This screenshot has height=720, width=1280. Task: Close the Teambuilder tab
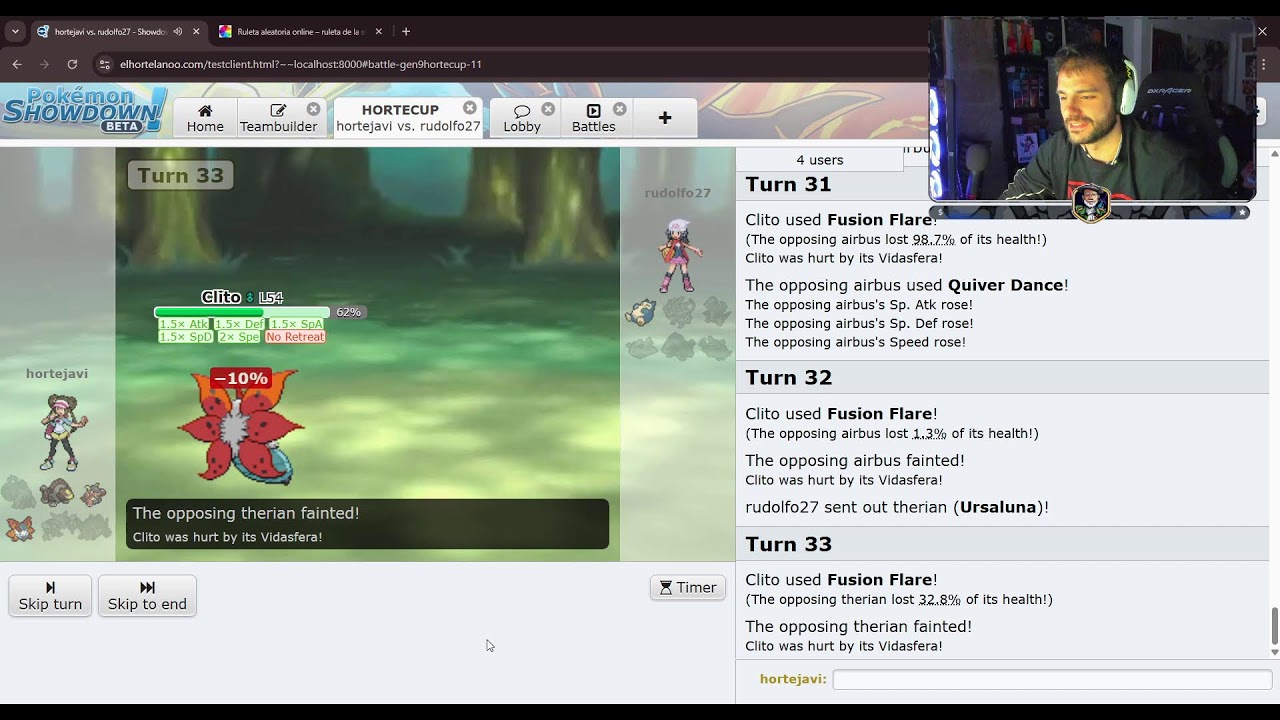point(314,109)
